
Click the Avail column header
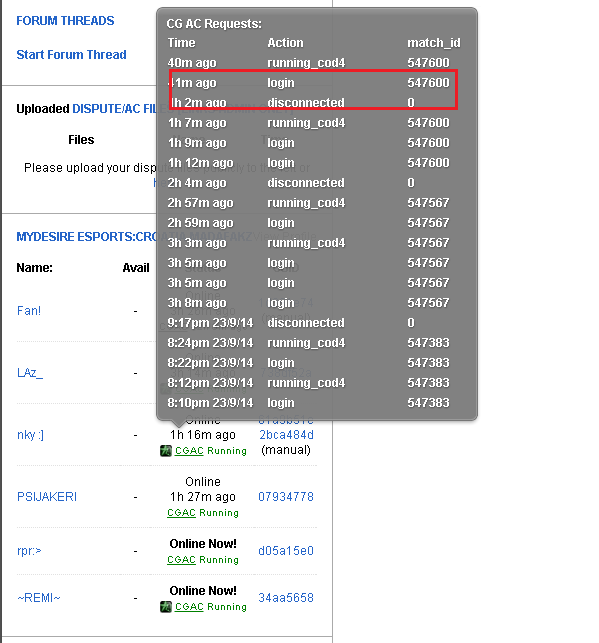[136, 268]
